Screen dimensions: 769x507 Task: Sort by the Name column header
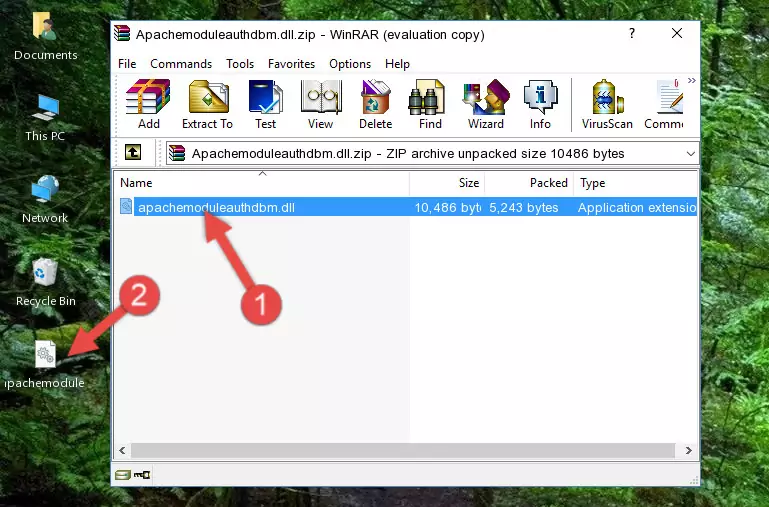(x=262, y=183)
